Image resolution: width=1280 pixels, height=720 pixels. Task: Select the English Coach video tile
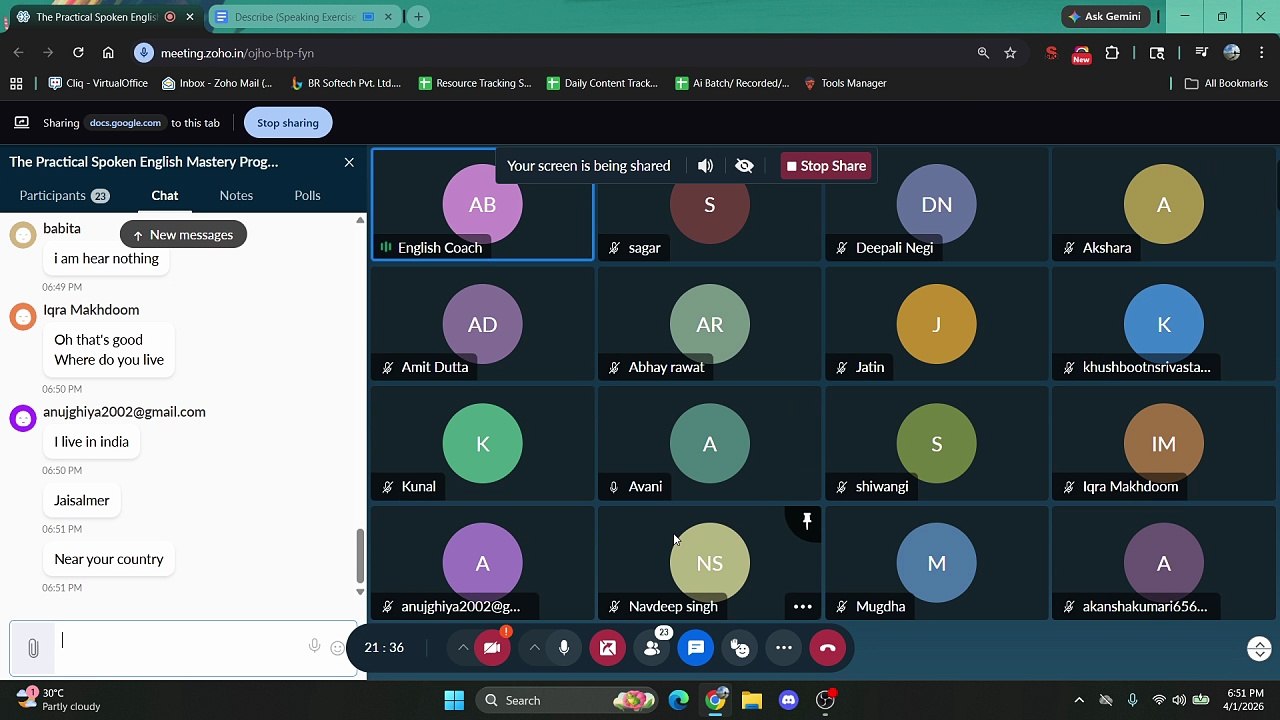(x=482, y=204)
